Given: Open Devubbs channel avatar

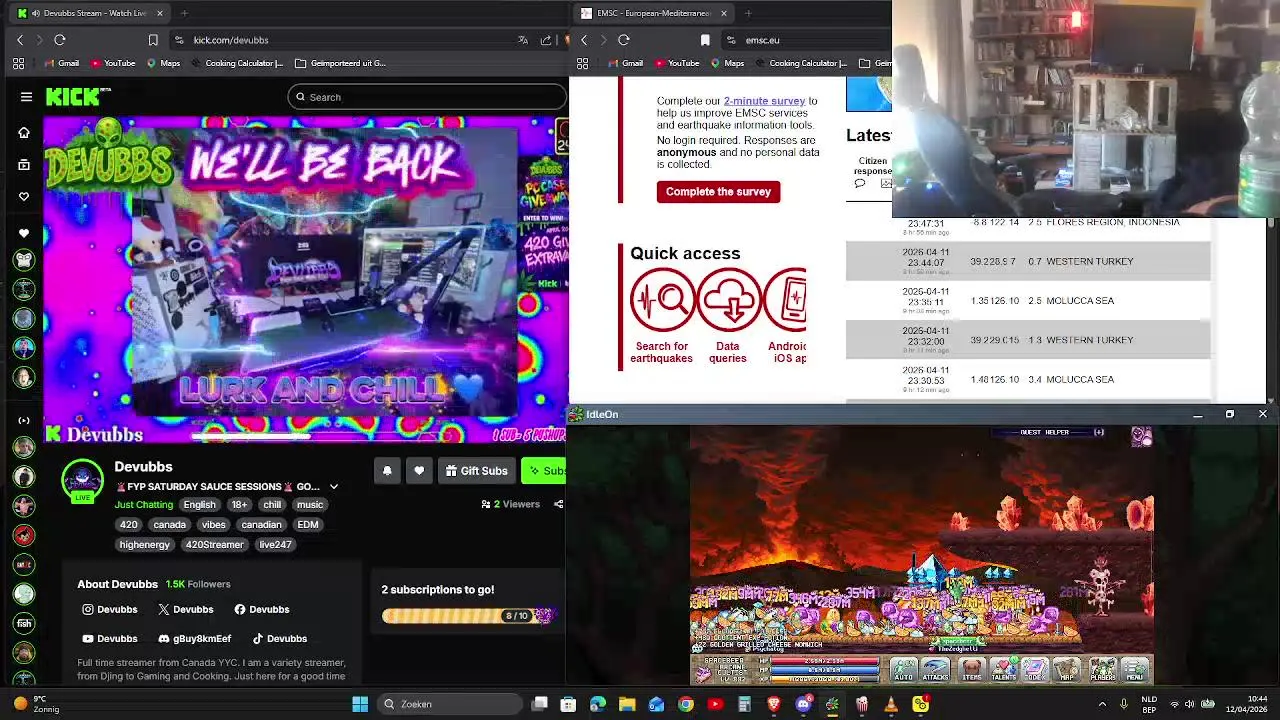Looking at the screenshot, I should click(83, 480).
